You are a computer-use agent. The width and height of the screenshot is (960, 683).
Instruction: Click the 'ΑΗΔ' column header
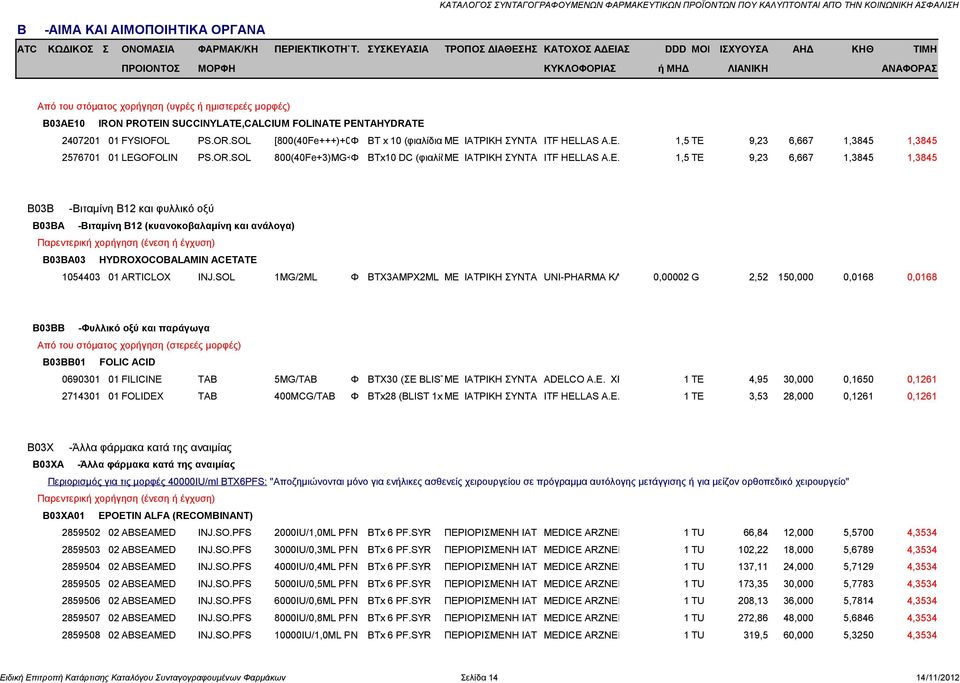(x=803, y=49)
